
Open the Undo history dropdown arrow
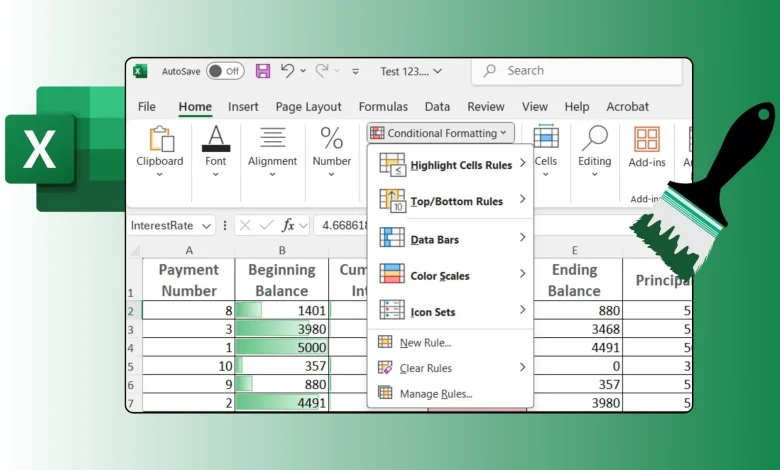[302, 71]
